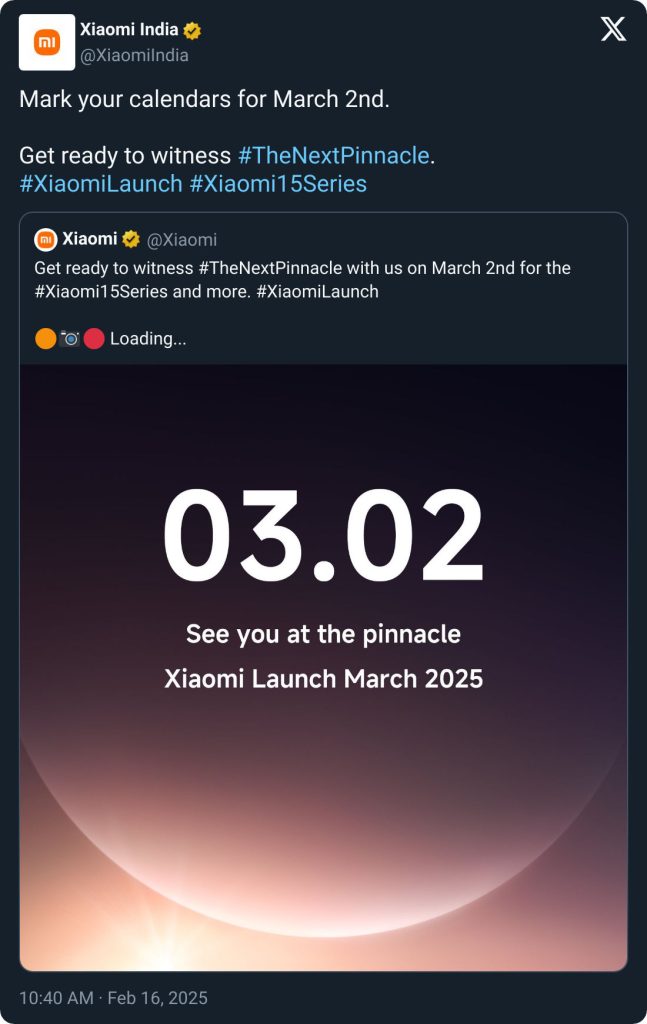
Task: Open the blue #XiaomiLaunch hashtag
Action: tap(101, 184)
